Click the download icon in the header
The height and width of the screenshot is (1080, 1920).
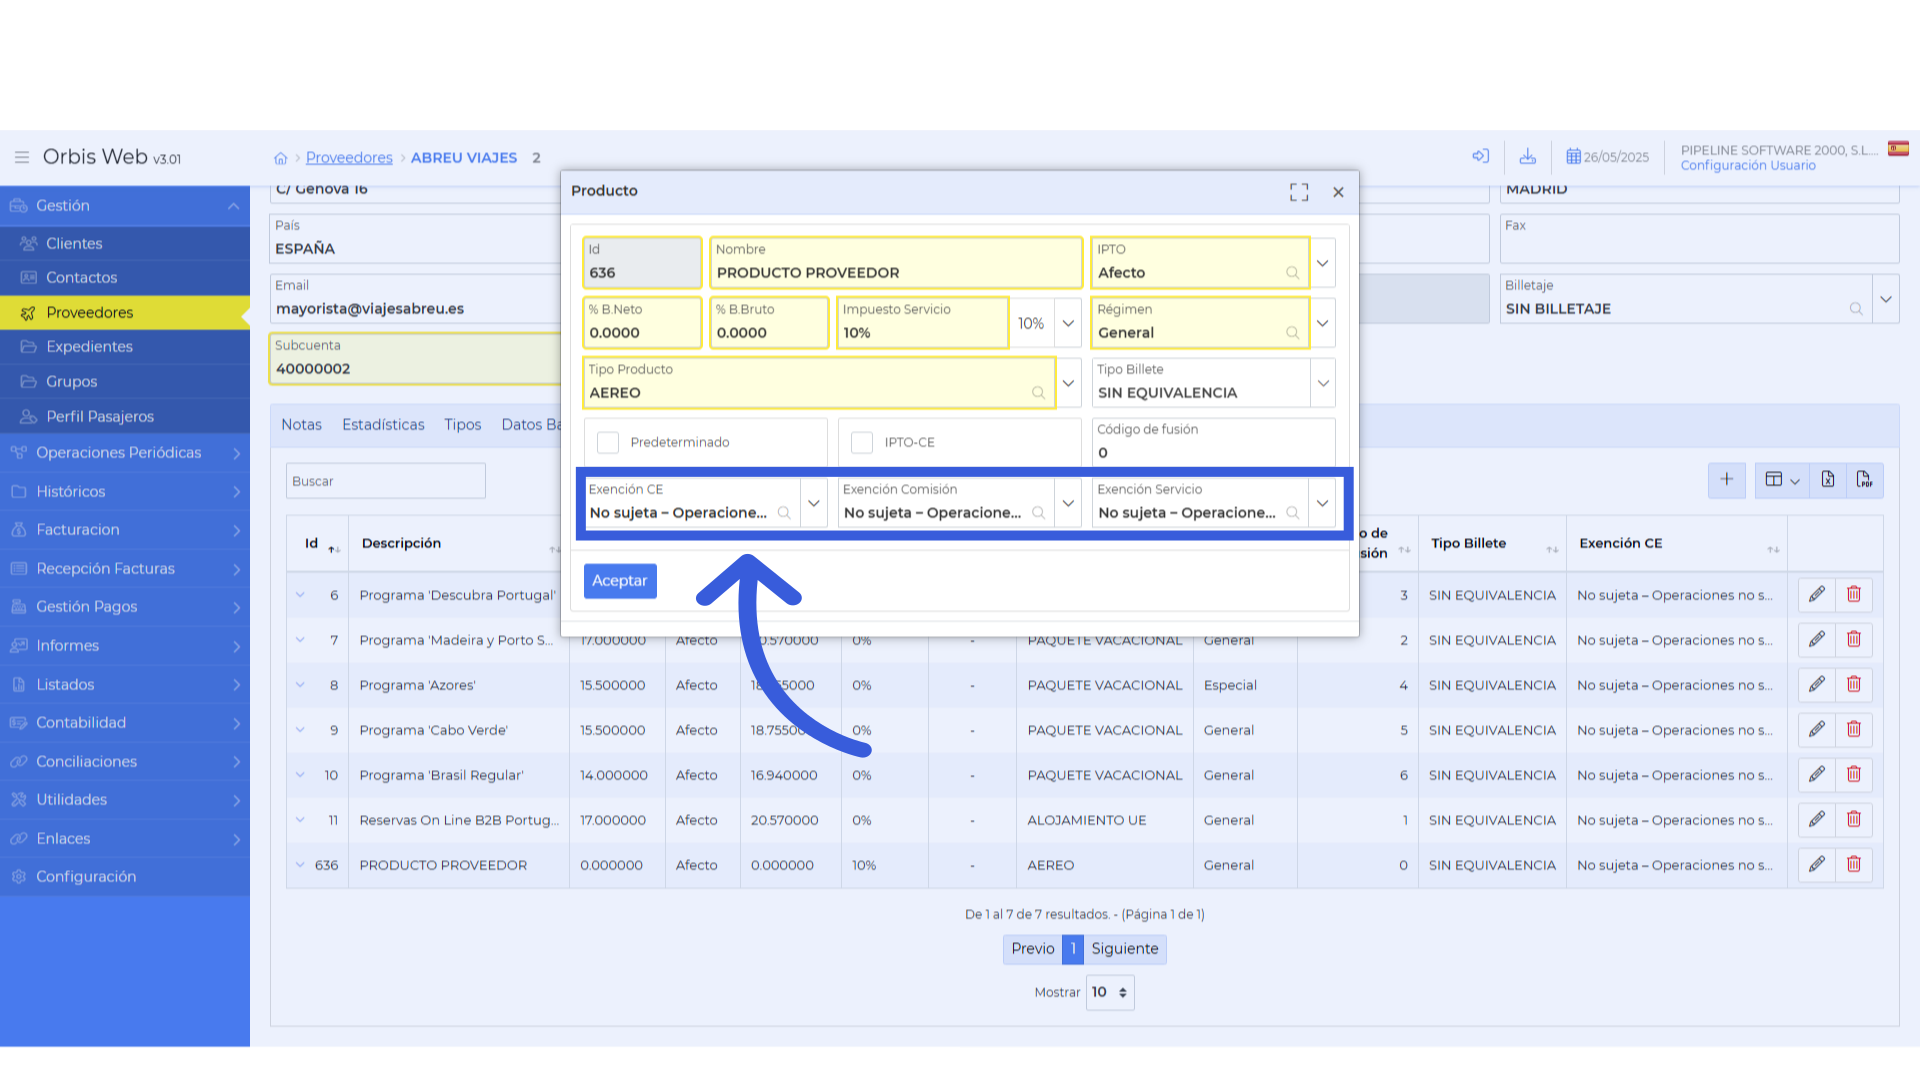coord(1528,156)
